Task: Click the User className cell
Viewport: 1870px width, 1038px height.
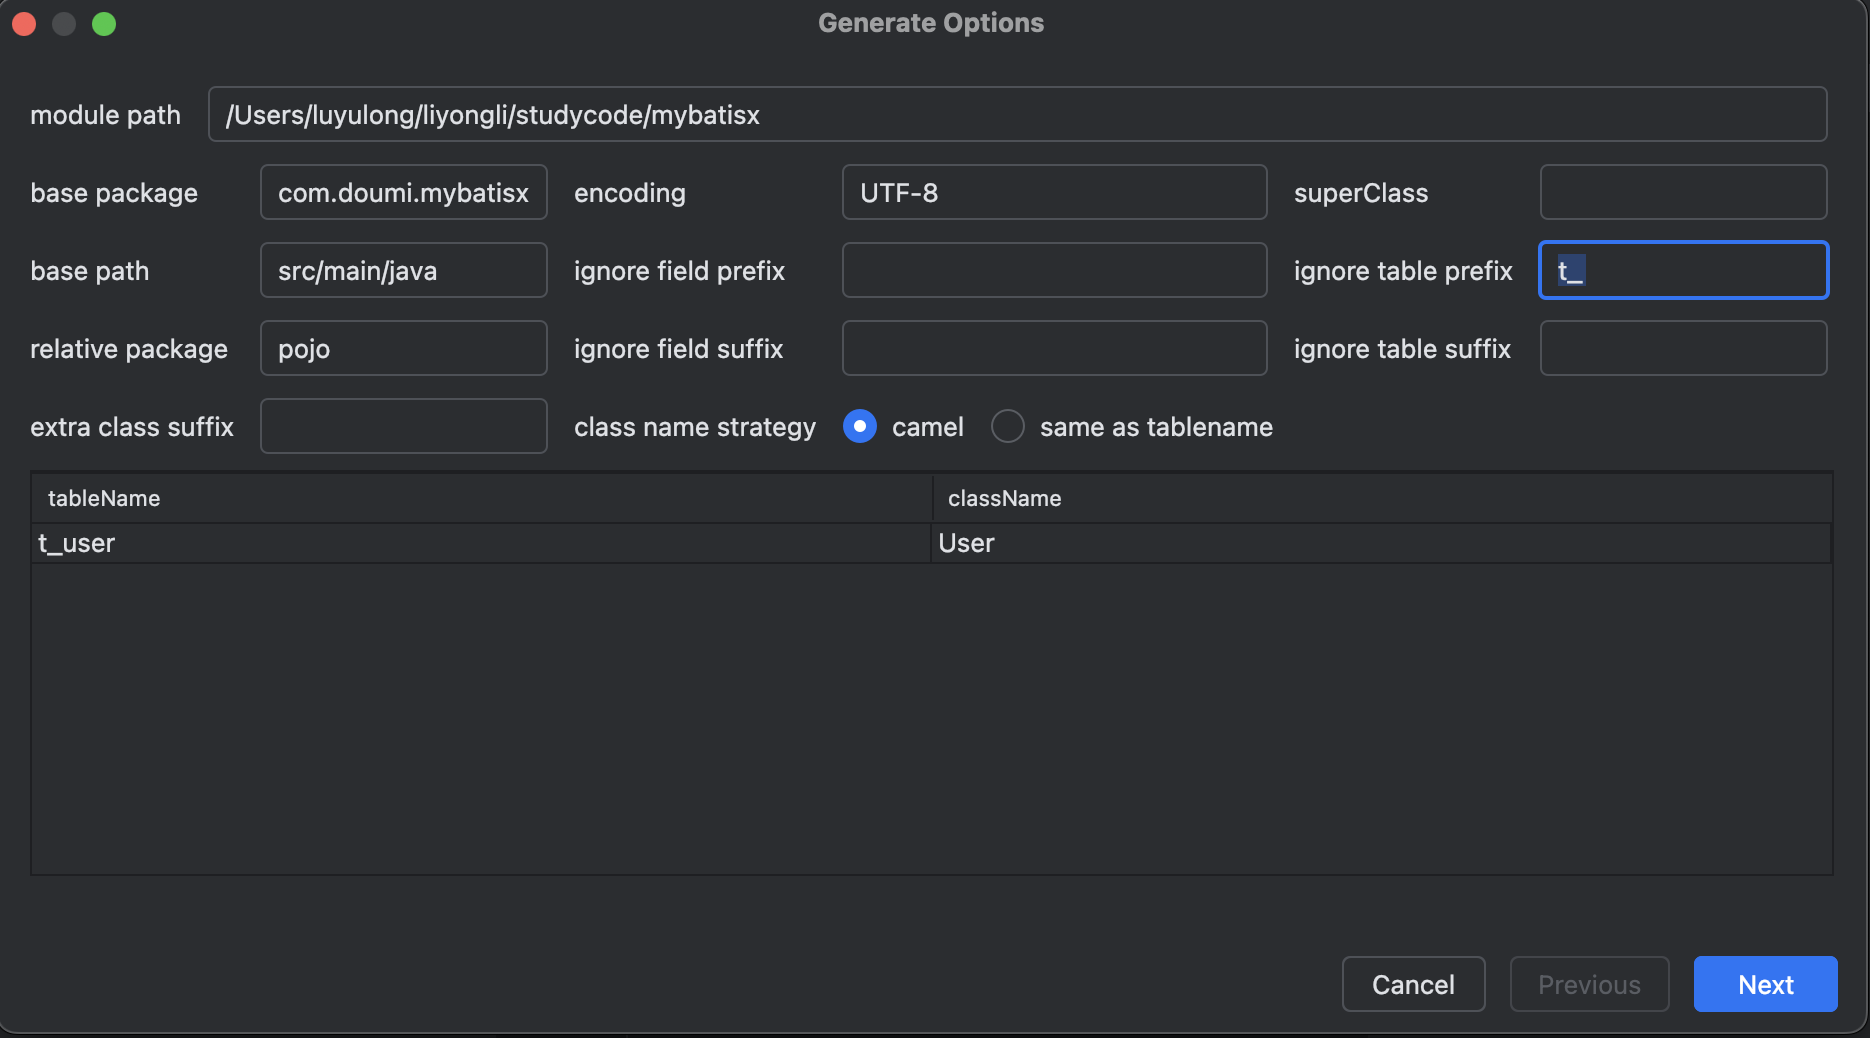Action: [1381, 544]
